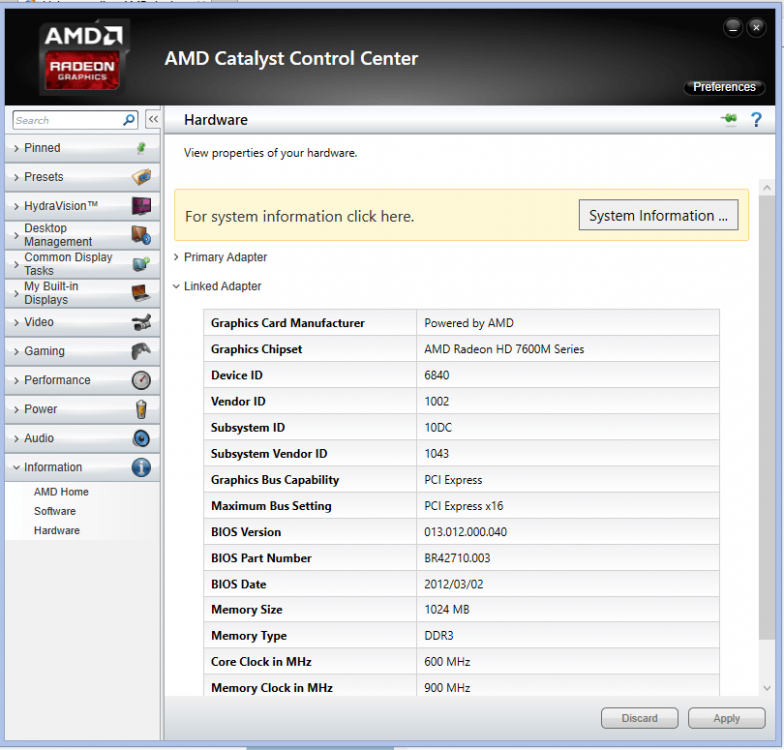Screen dimensions: 784x750
Task: Click the Performance gauge icon
Action: pos(142,380)
